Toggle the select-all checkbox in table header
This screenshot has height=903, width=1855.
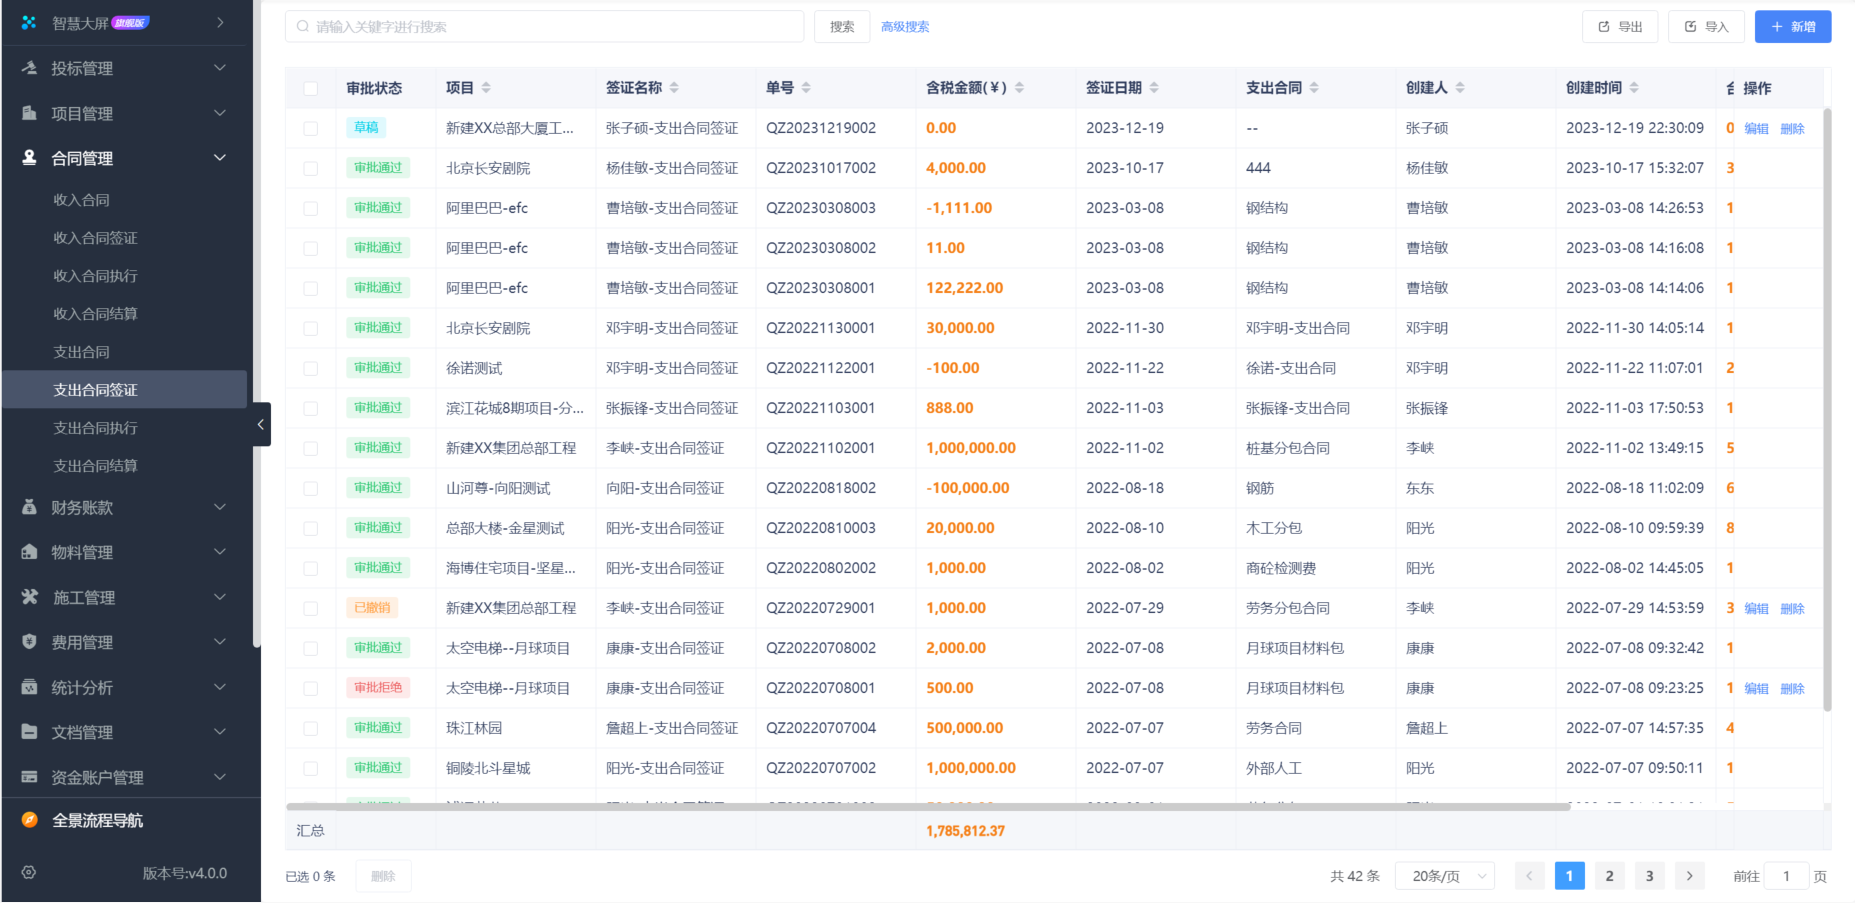[311, 88]
